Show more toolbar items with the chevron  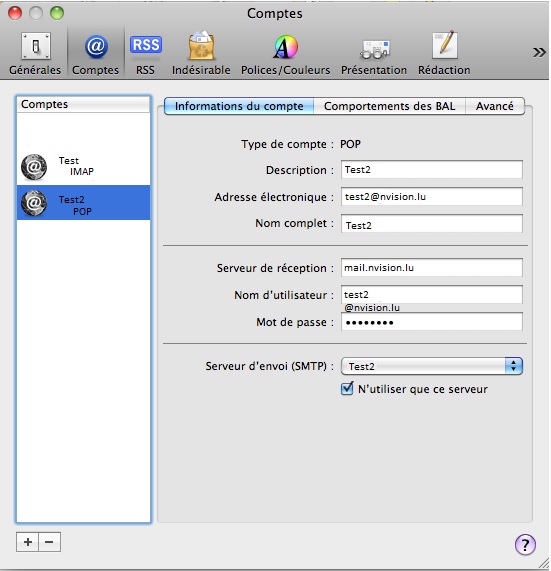pyautogui.click(x=539, y=52)
